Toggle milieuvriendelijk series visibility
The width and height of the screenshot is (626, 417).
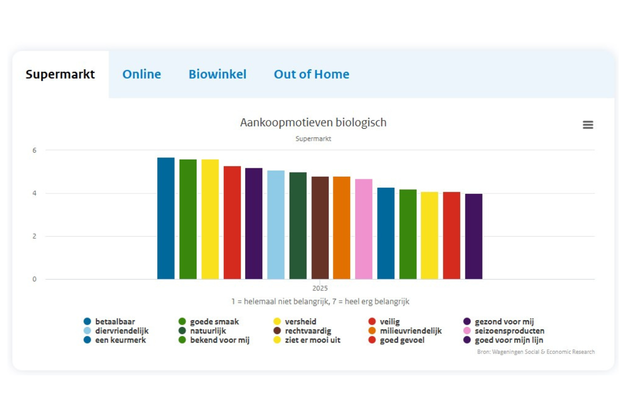point(371,331)
